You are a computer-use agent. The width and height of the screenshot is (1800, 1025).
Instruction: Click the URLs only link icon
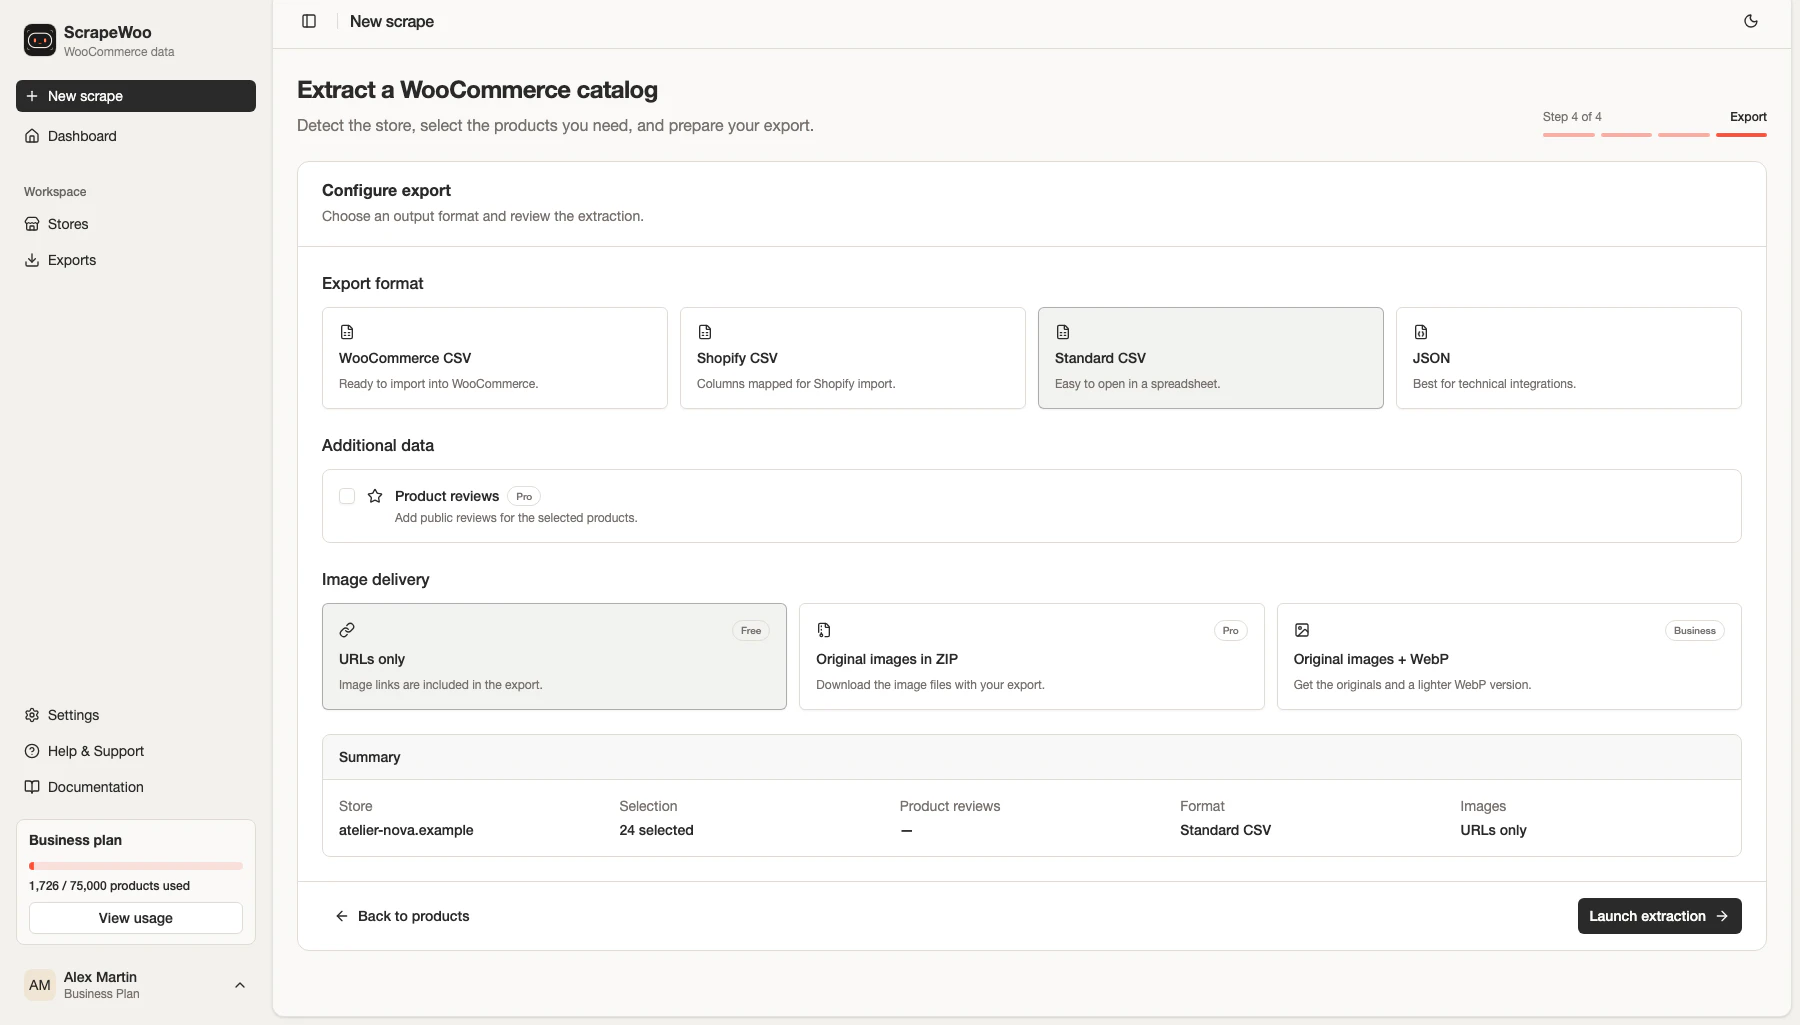point(347,630)
